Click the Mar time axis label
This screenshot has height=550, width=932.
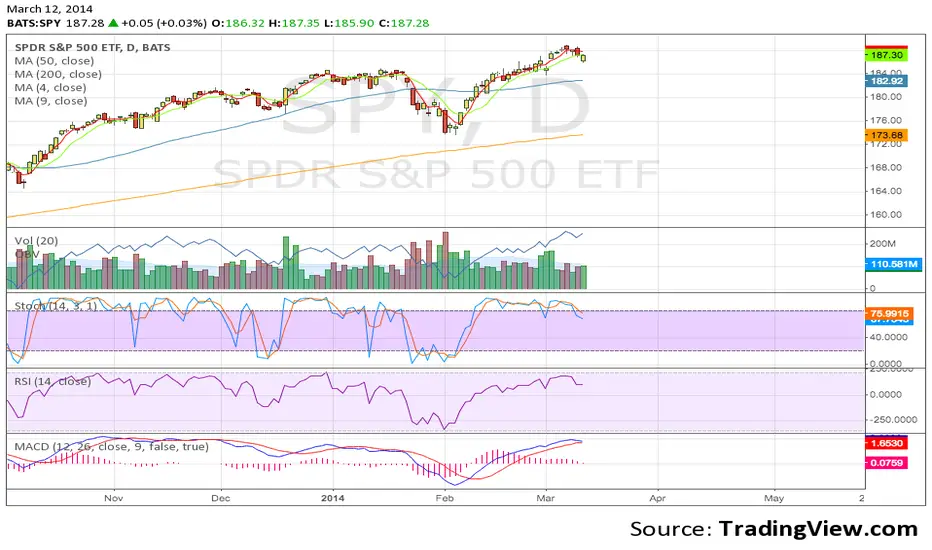546,498
